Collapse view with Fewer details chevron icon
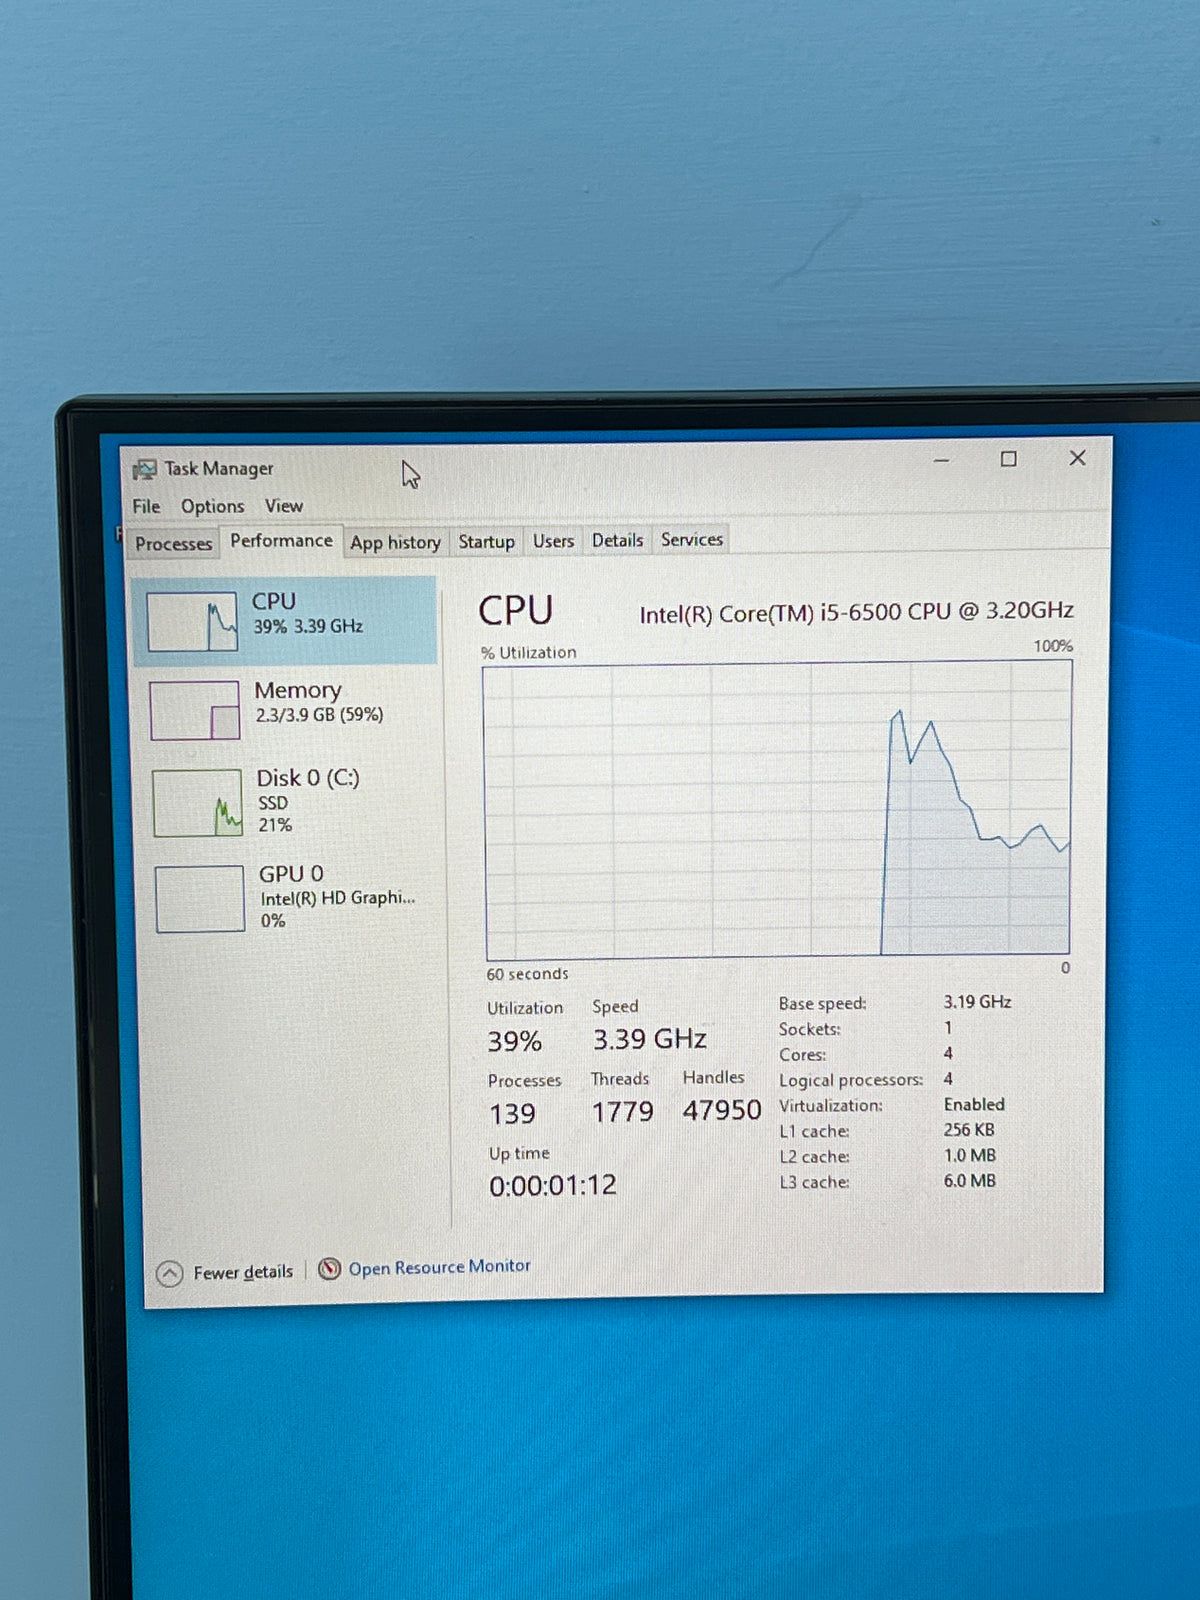Image resolution: width=1200 pixels, height=1600 pixels. [170, 1273]
